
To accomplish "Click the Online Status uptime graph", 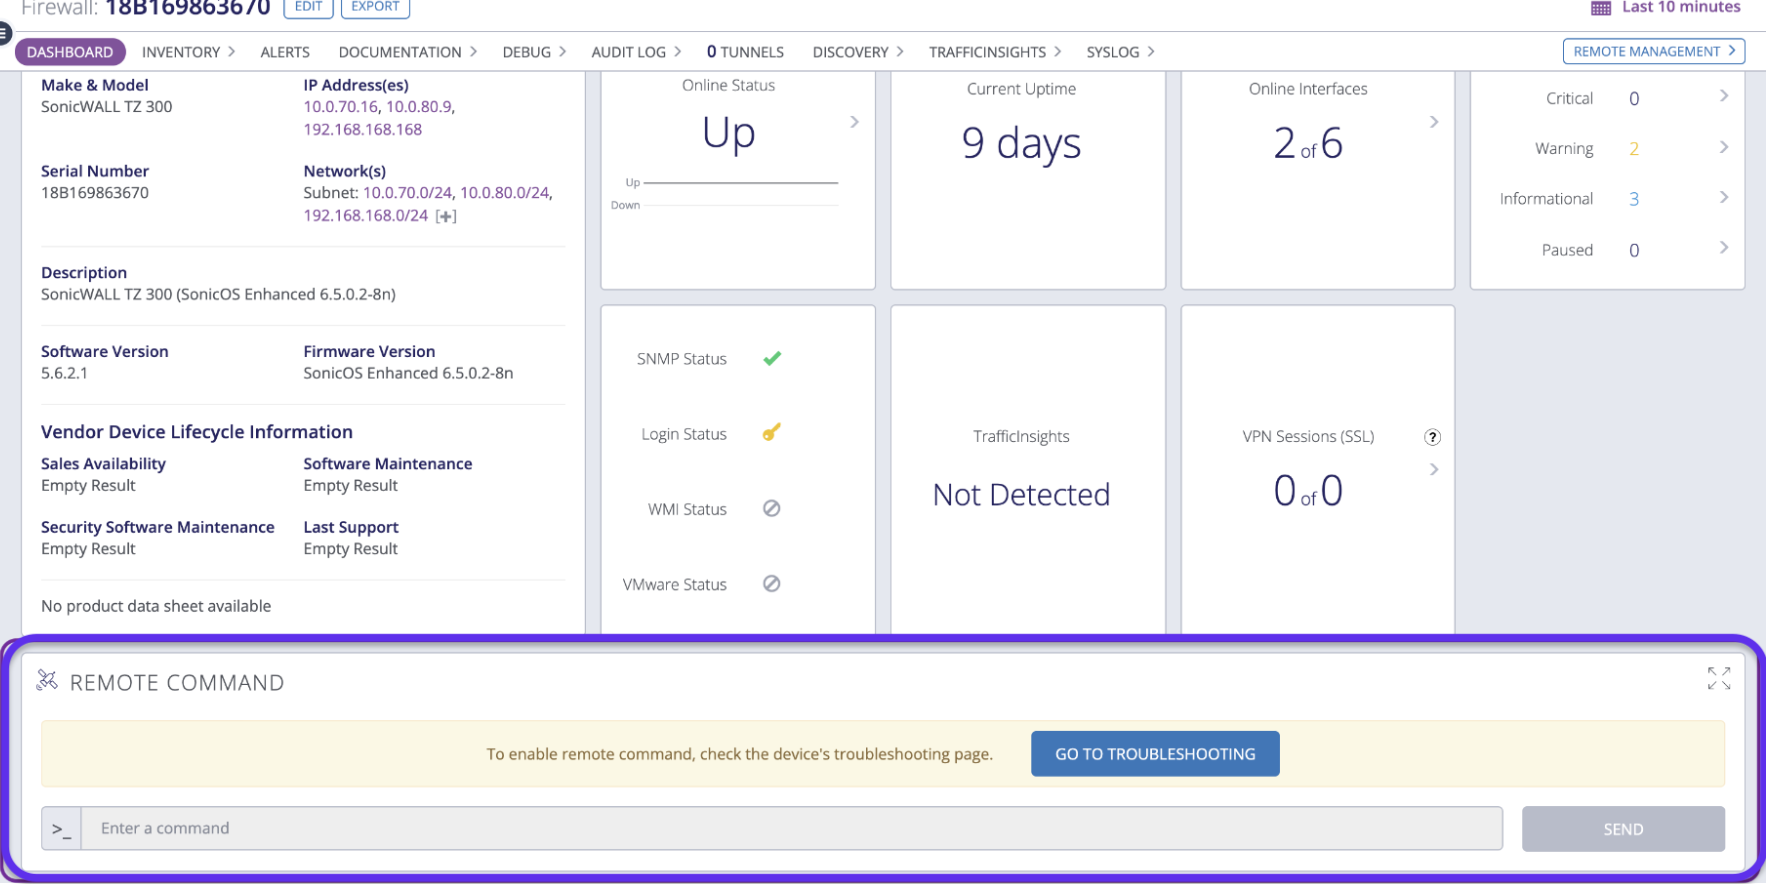I will pyautogui.click(x=726, y=194).
